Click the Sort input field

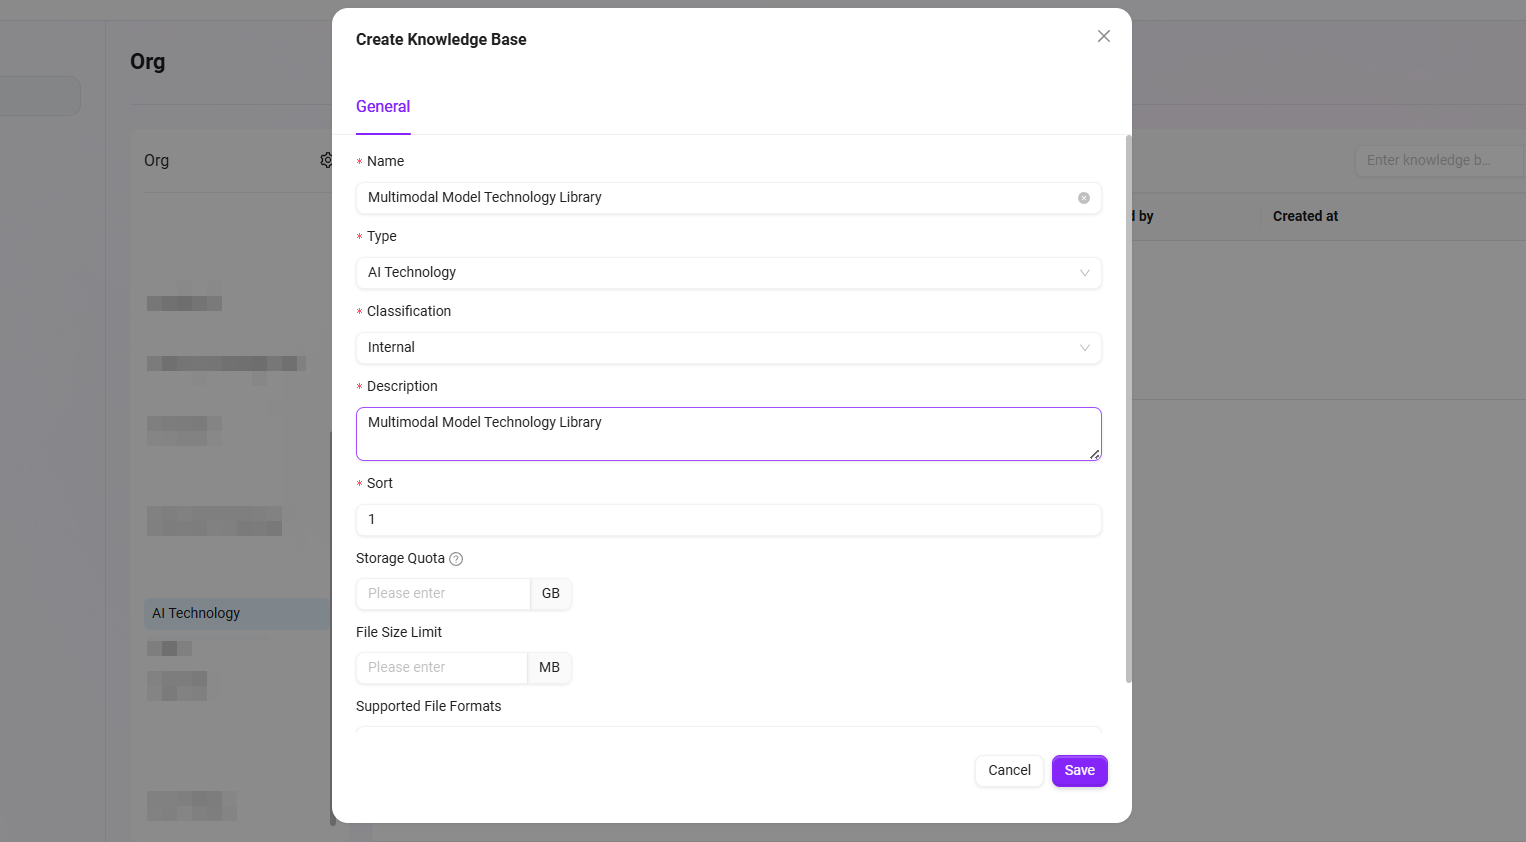point(728,520)
